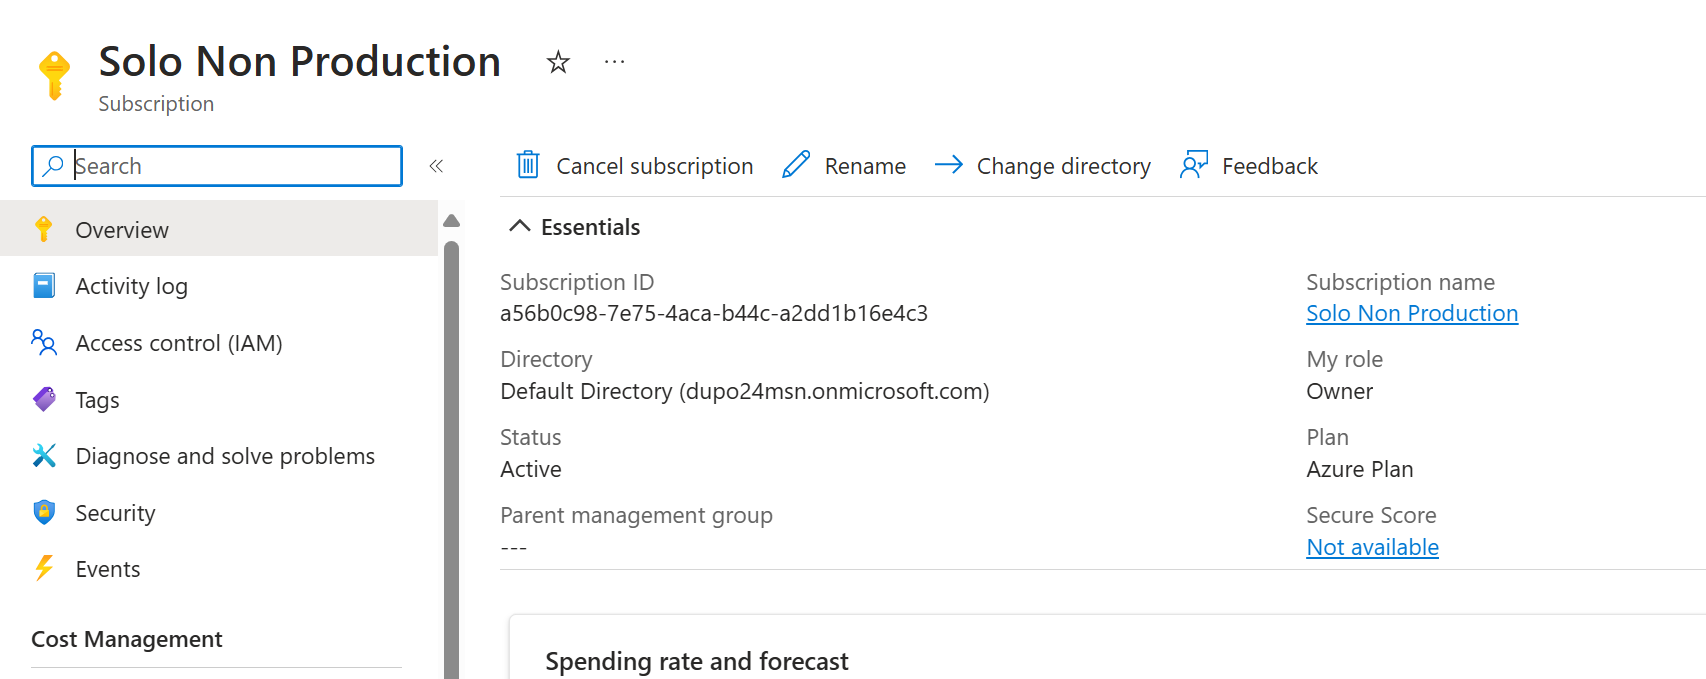Click the Parent management group label
This screenshot has height=679, width=1706.
(x=636, y=515)
